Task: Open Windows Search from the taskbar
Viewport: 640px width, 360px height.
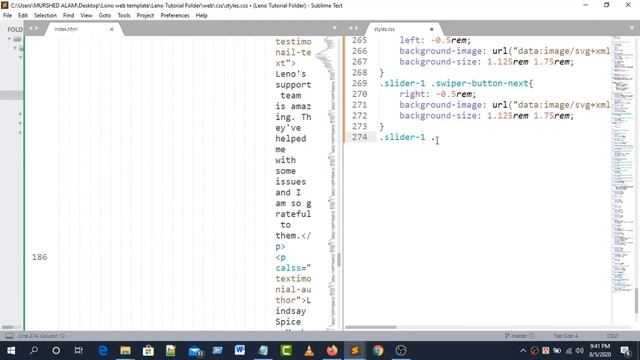Action: [34, 351]
